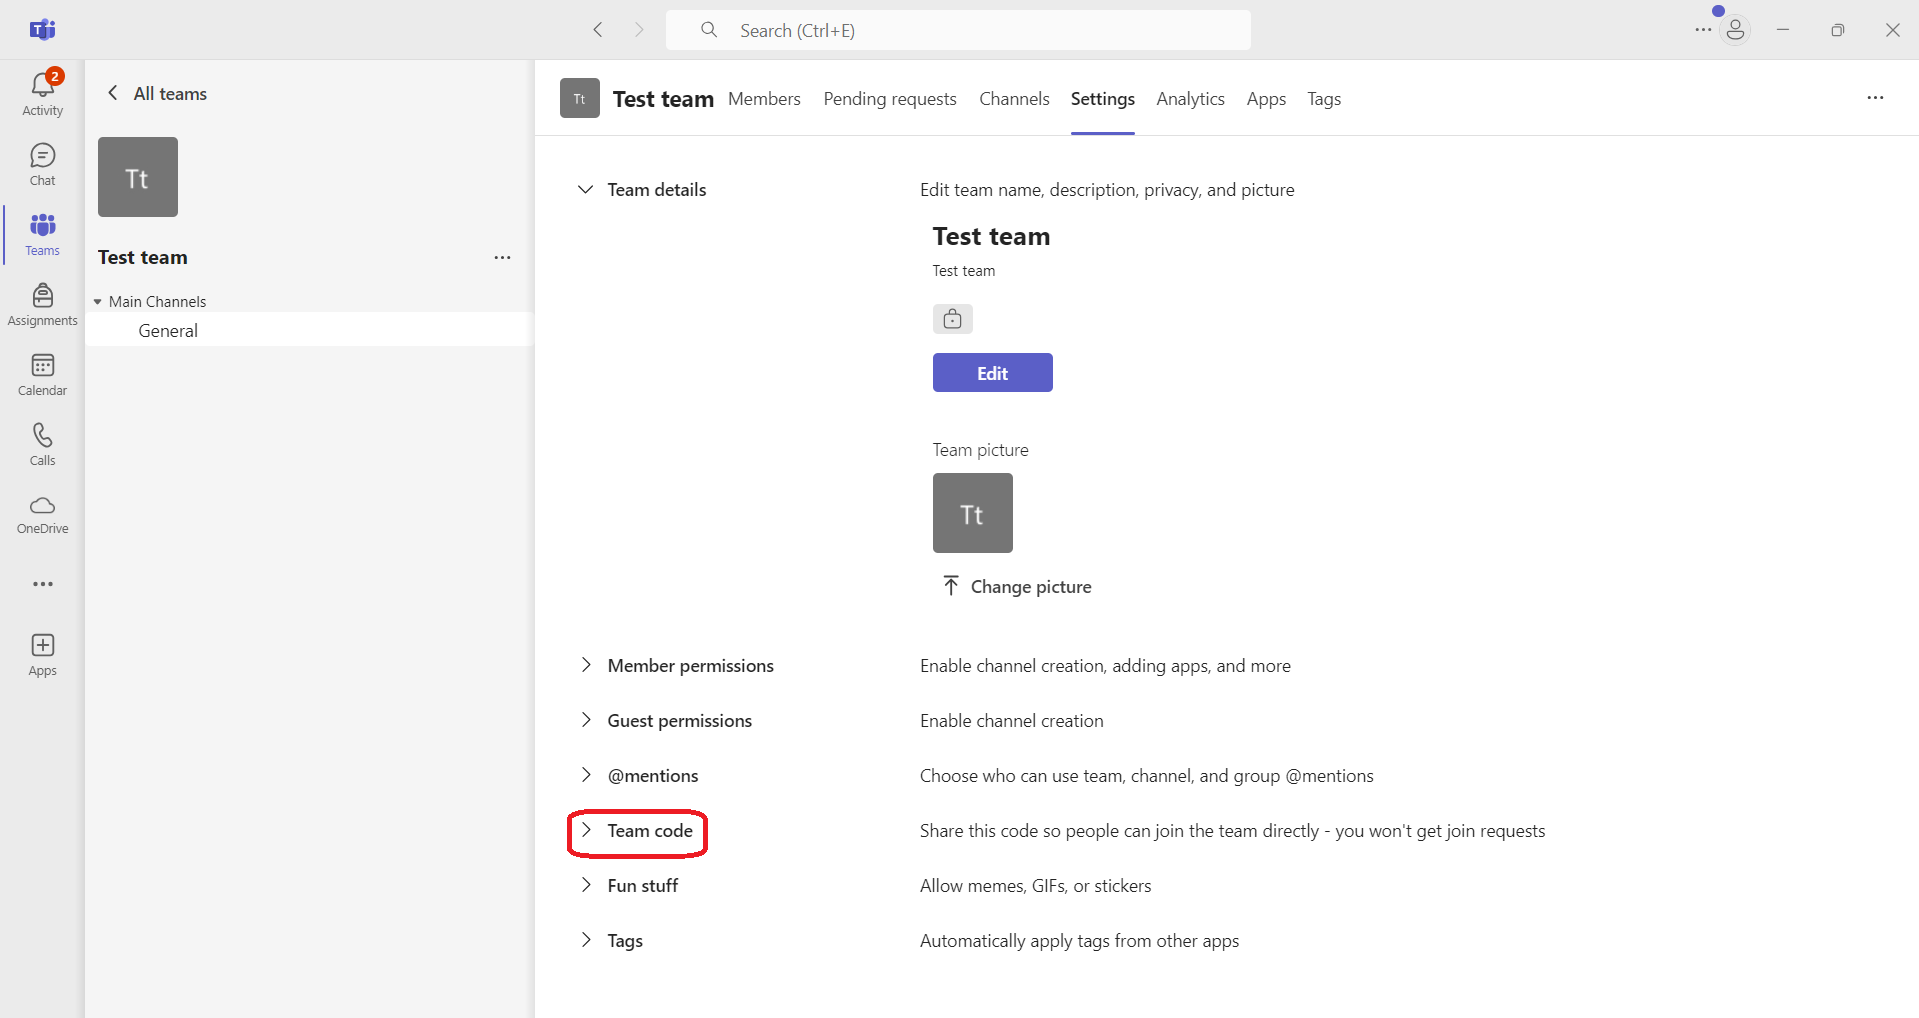
Task: Switch to Pending requests tab
Action: click(x=890, y=99)
